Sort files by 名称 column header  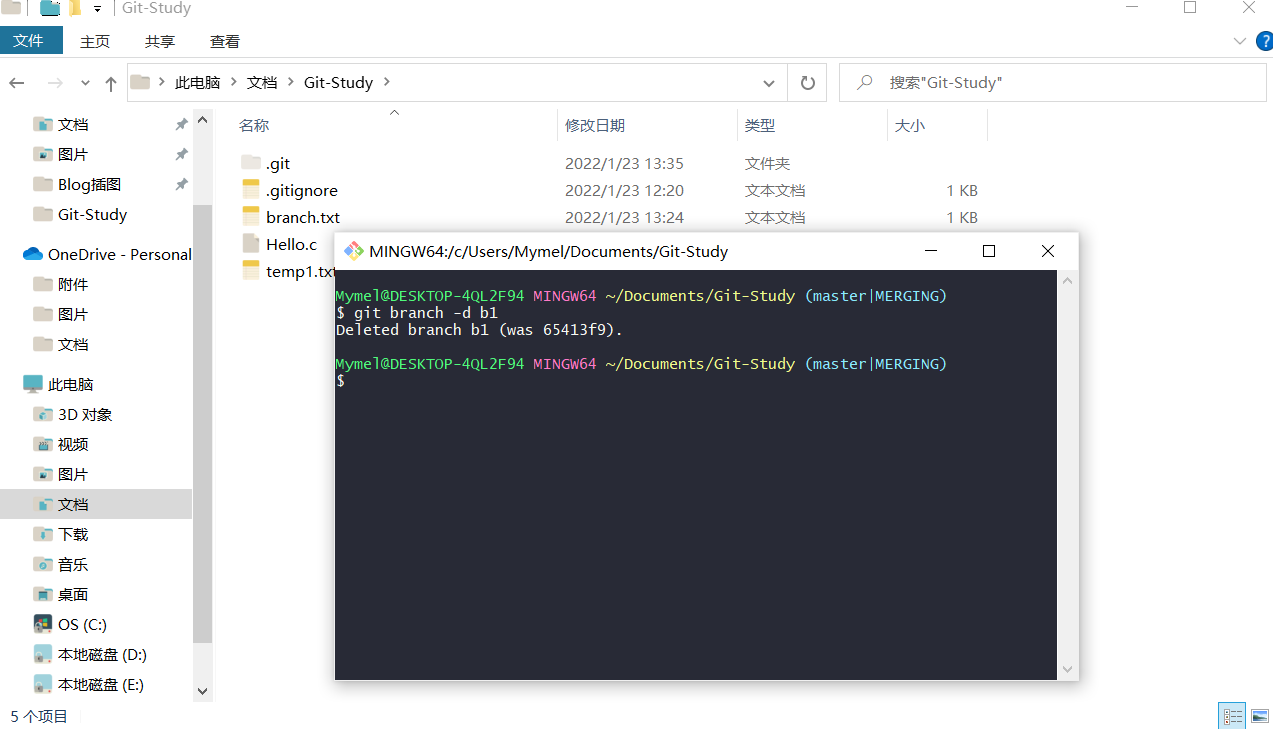click(254, 125)
